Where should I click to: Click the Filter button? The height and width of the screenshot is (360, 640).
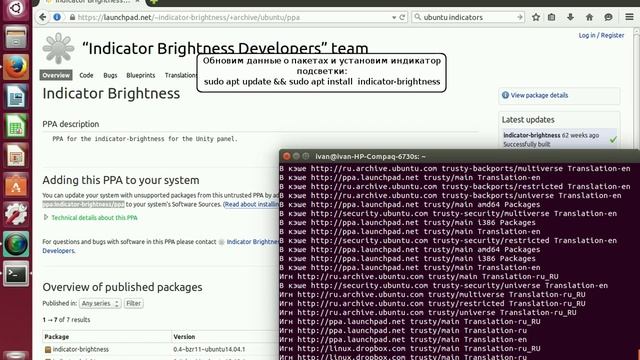pyautogui.click(x=133, y=303)
